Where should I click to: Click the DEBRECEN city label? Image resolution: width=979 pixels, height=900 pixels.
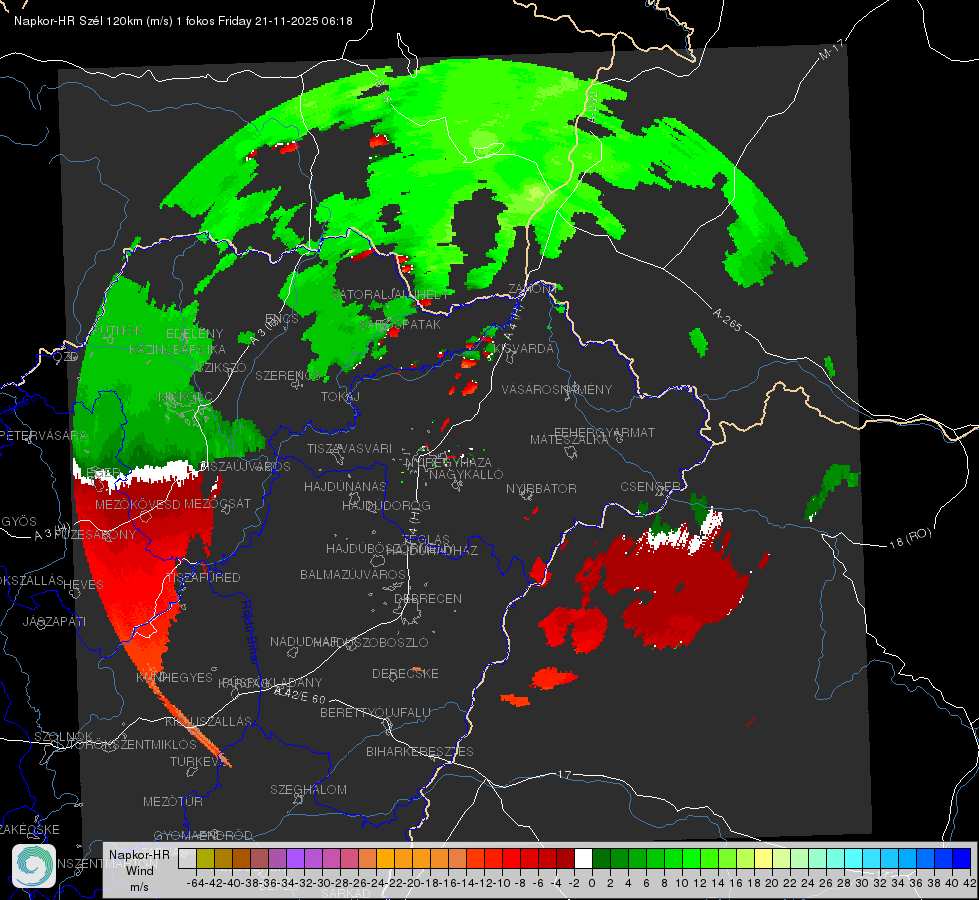click(x=428, y=598)
